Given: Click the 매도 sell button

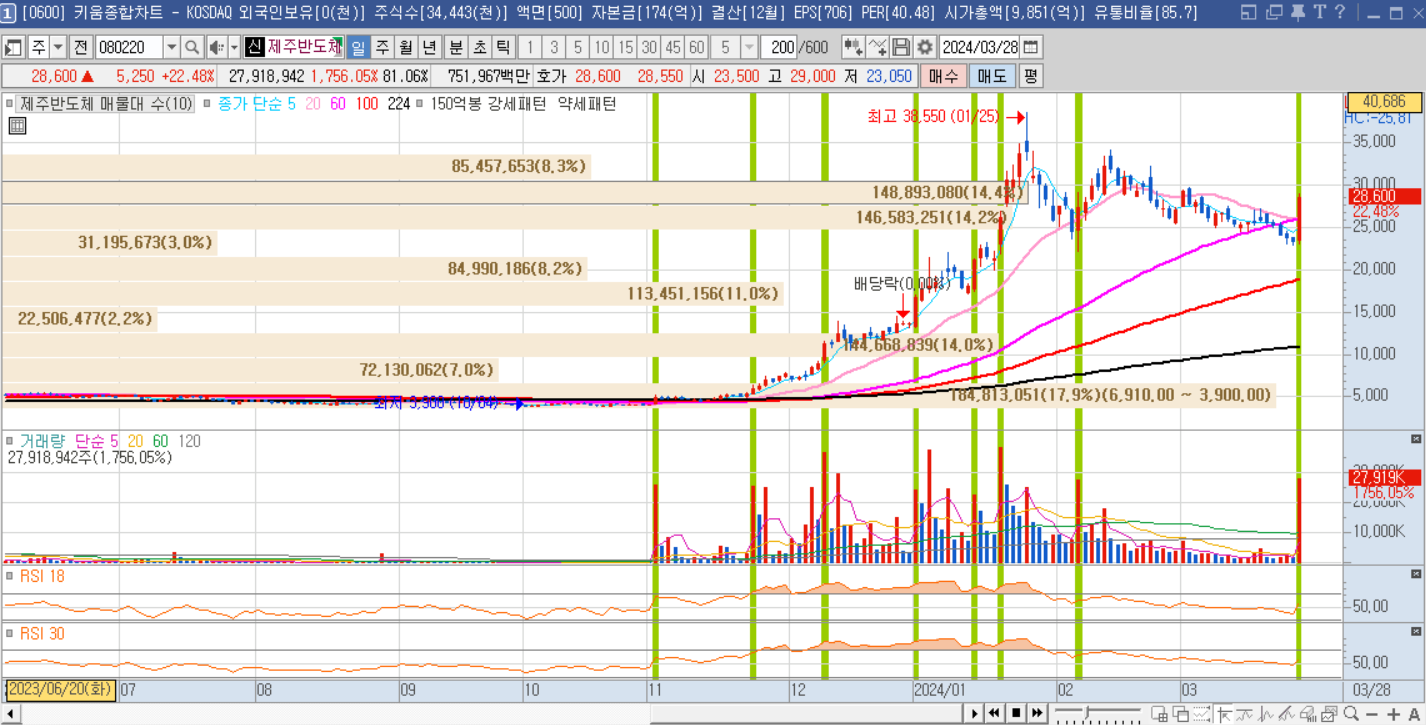Looking at the screenshot, I should [992, 76].
